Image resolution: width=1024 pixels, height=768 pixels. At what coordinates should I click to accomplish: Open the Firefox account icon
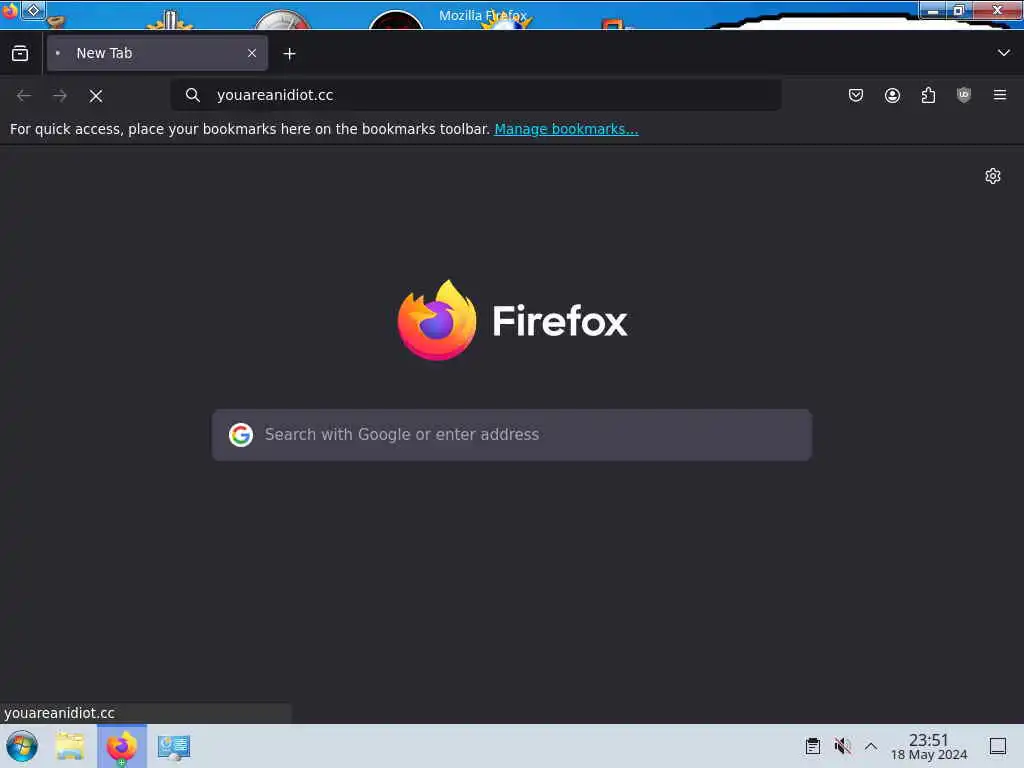(892, 95)
